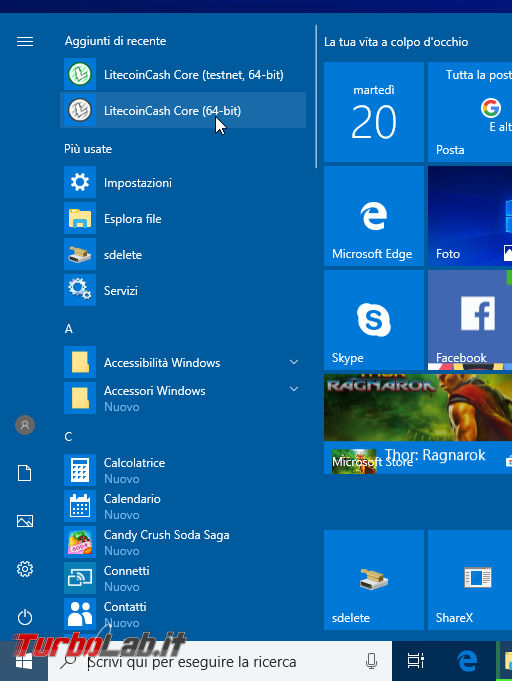Screen dimensions: 512x681
Task: Open the Contatti people icon
Action: pyautogui.click(x=80, y=614)
